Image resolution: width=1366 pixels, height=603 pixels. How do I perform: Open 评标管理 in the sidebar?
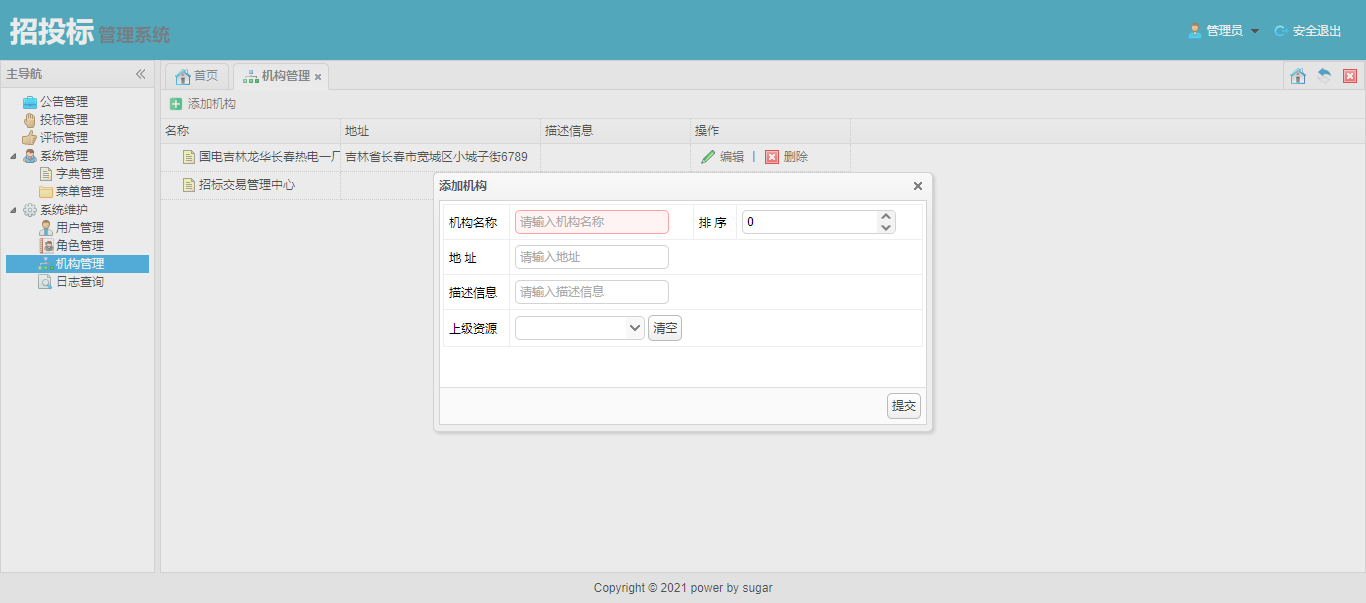64,137
